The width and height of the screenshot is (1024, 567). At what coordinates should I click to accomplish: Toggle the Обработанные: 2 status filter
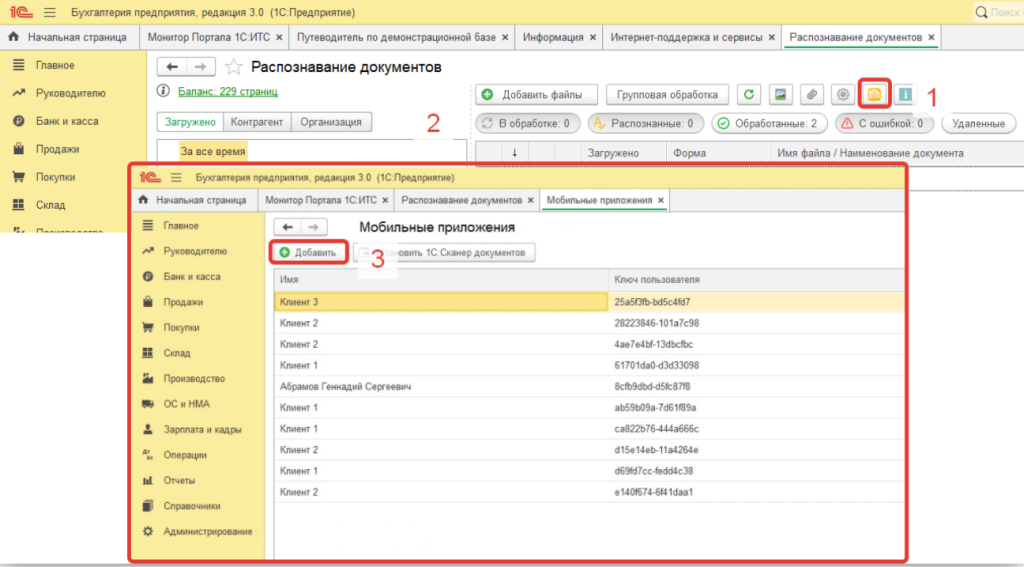tap(769, 123)
